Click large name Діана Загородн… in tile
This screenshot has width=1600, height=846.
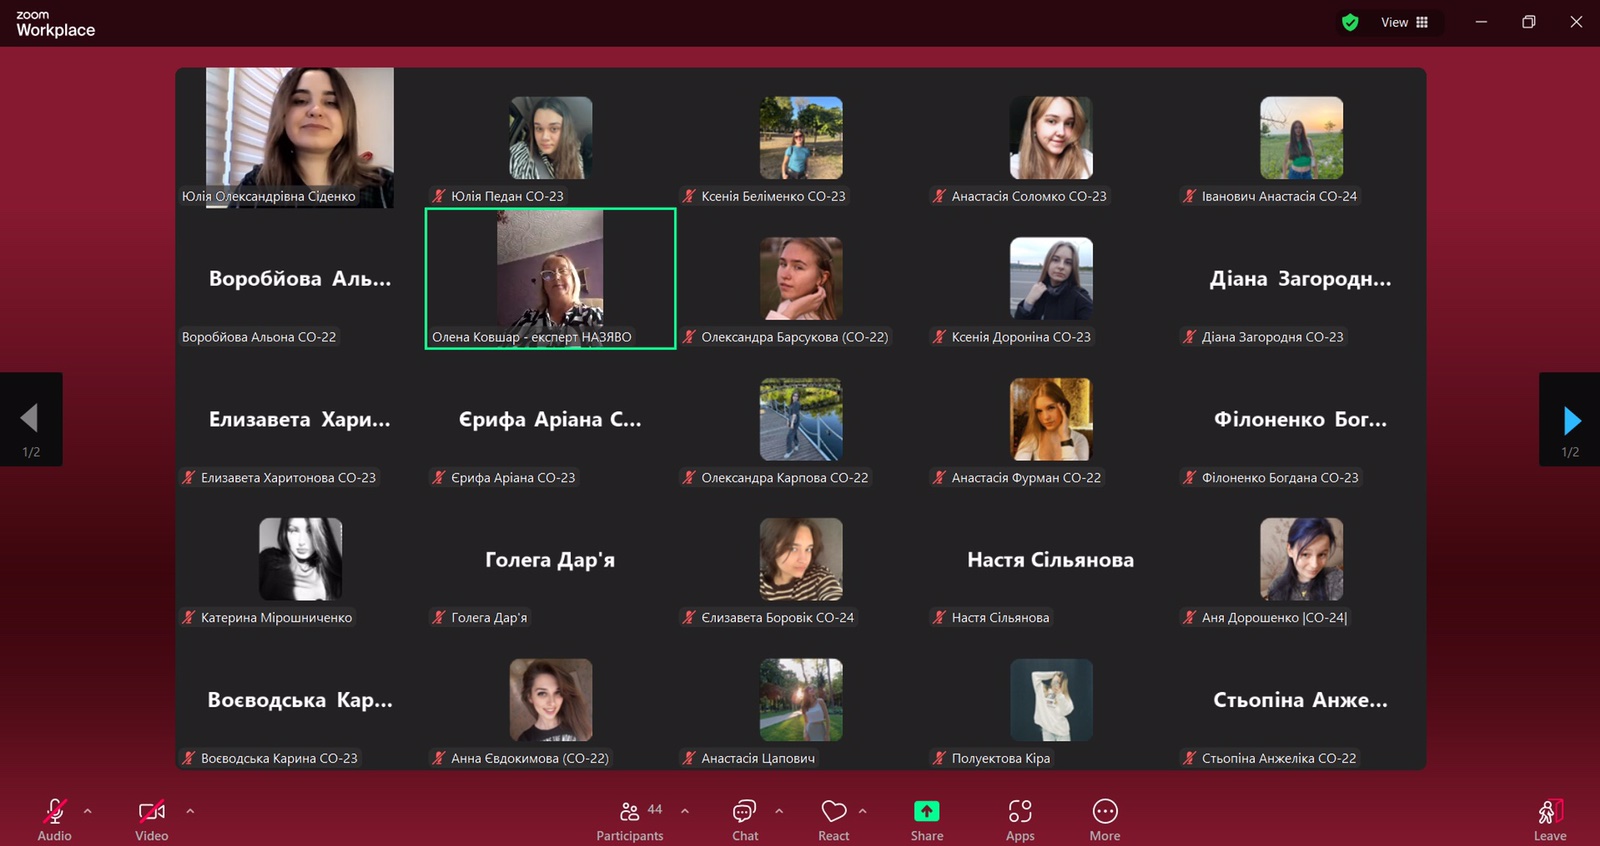[x=1300, y=279]
